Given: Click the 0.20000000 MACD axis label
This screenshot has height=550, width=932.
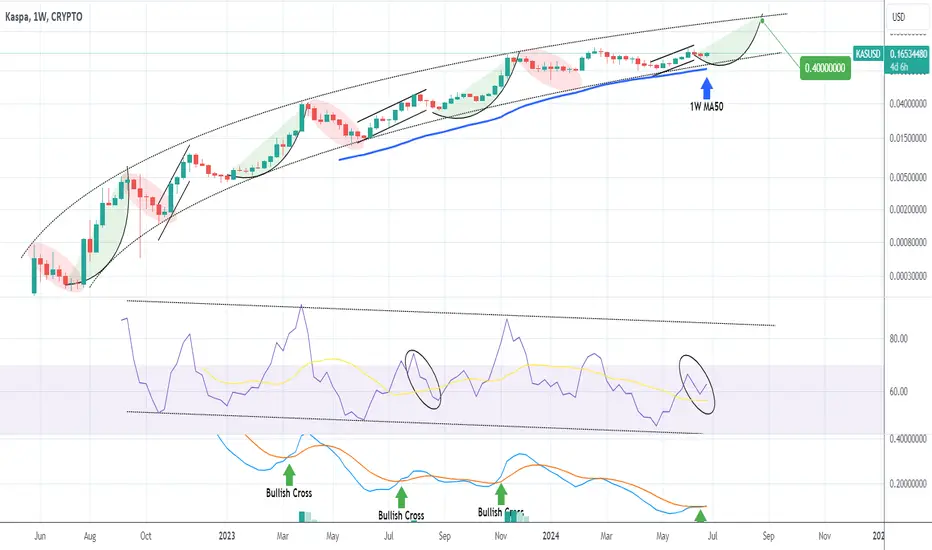Looking at the screenshot, I should [908, 484].
